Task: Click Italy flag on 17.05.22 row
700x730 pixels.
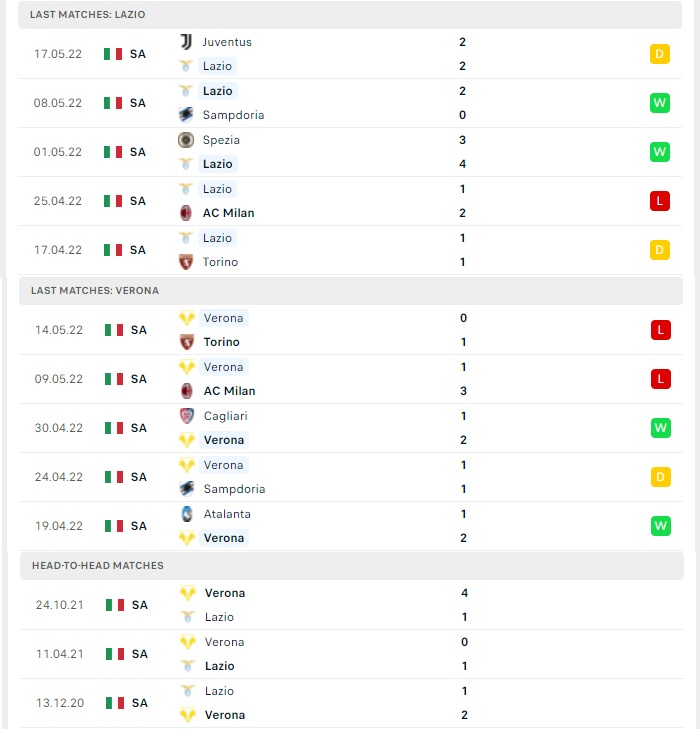Action: pos(113,54)
